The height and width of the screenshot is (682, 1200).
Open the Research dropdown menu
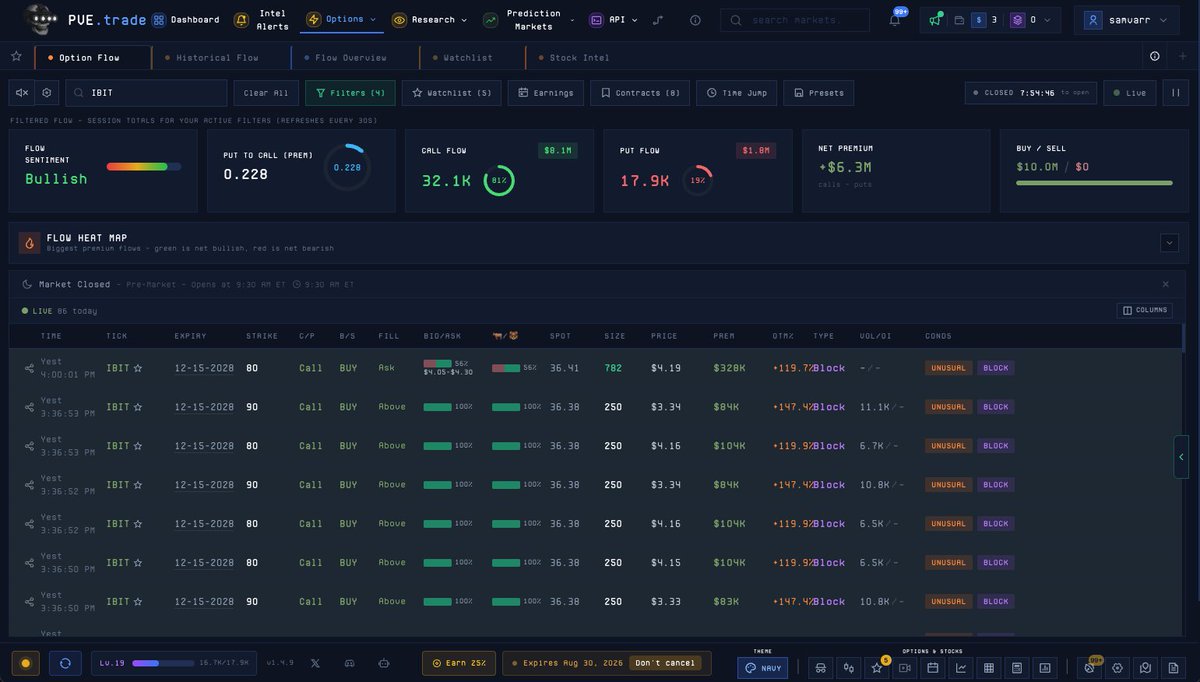click(x=430, y=19)
